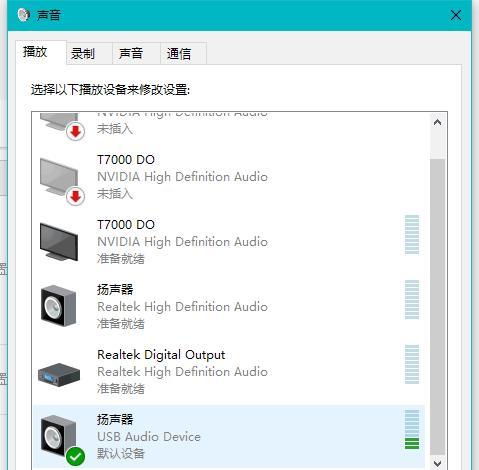Screen dimensions: 479x470
Task: Click the red unplugged arrow on T7000 DO
Action: (x=75, y=196)
